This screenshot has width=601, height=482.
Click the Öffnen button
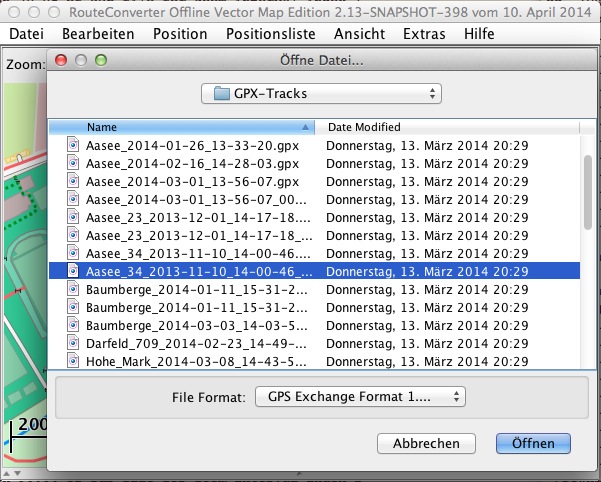[532, 443]
